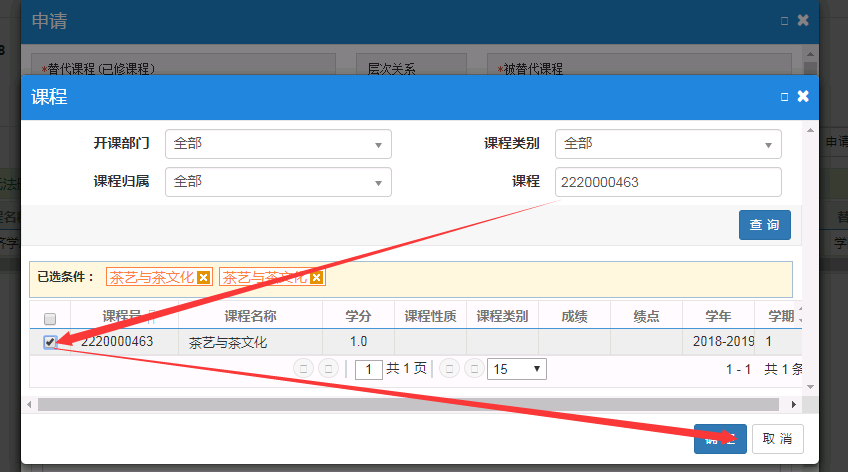This screenshot has width=848, height=472.
Task: Click the 课程 number input field
Action: coord(668,182)
